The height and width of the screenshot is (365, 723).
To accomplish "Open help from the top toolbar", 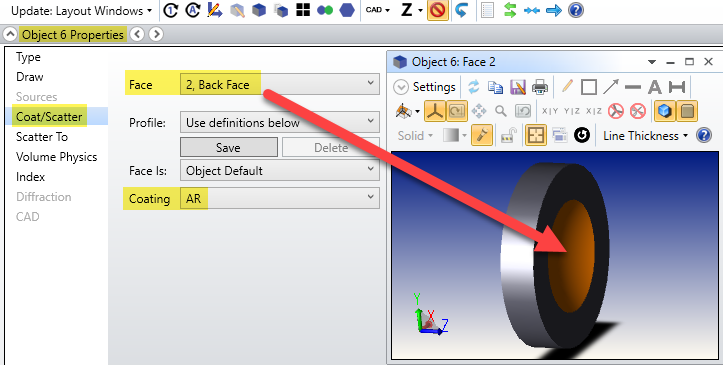I will click(576, 10).
